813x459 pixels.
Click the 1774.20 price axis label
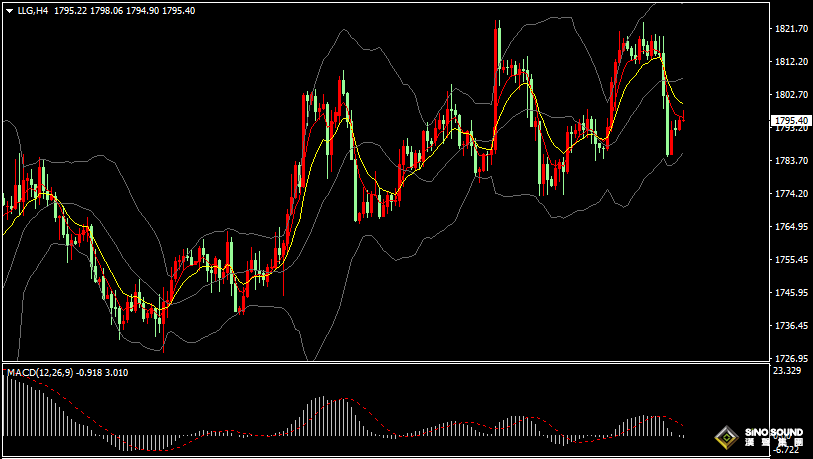[792, 193]
